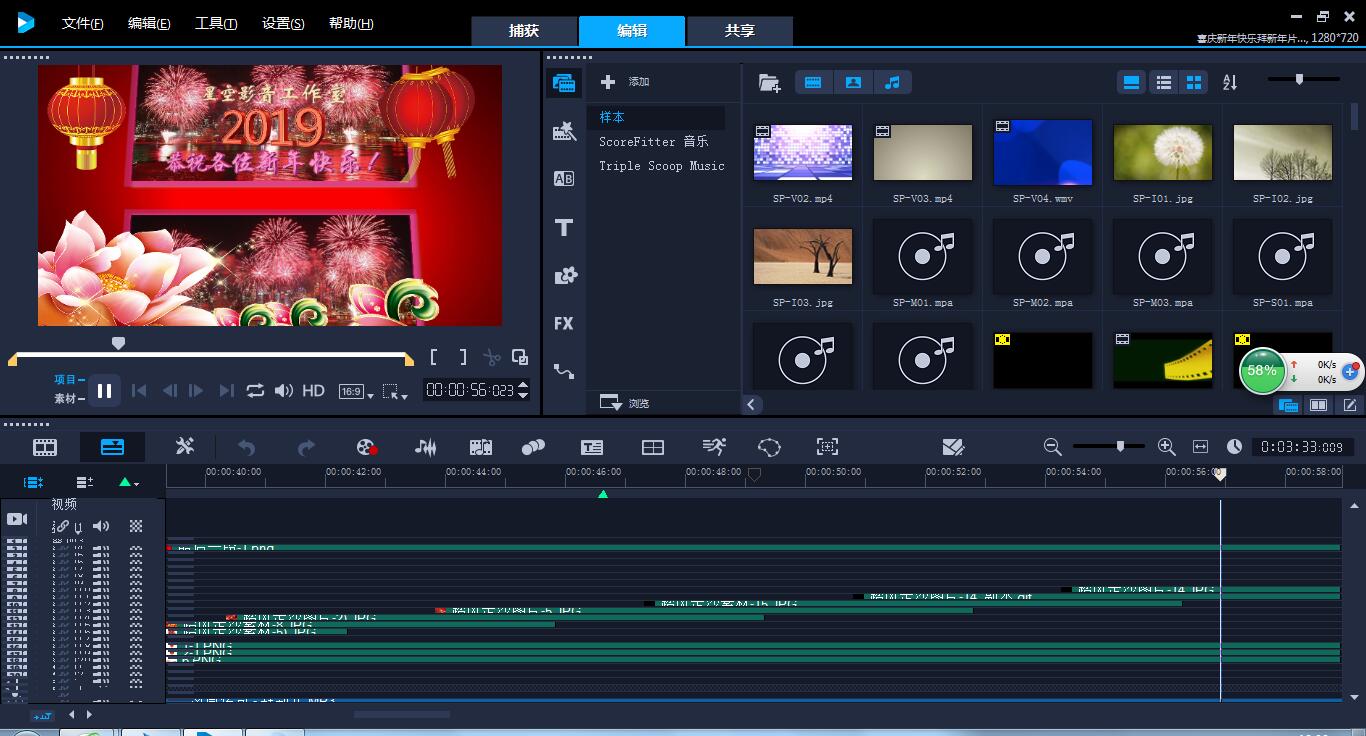Open the Instant Project templates panel

(x=564, y=131)
